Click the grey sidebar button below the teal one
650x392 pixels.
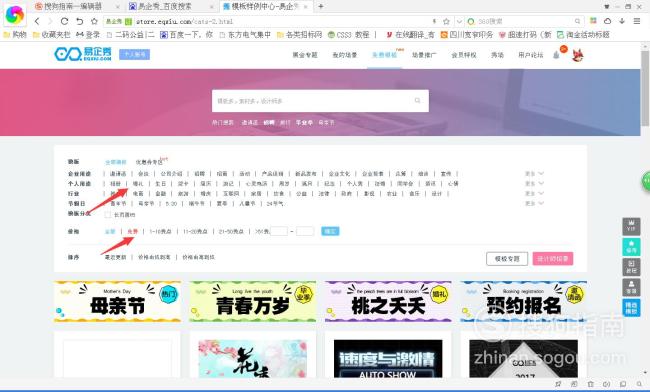pyautogui.click(x=631, y=267)
